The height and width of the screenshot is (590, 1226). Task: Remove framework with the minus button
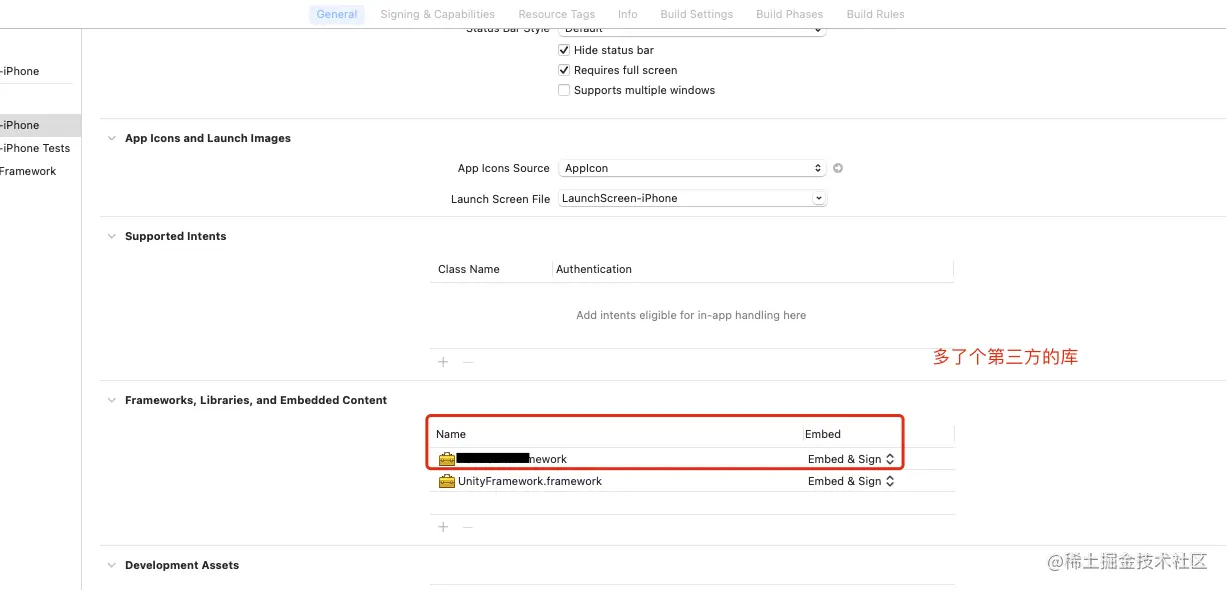(467, 527)
